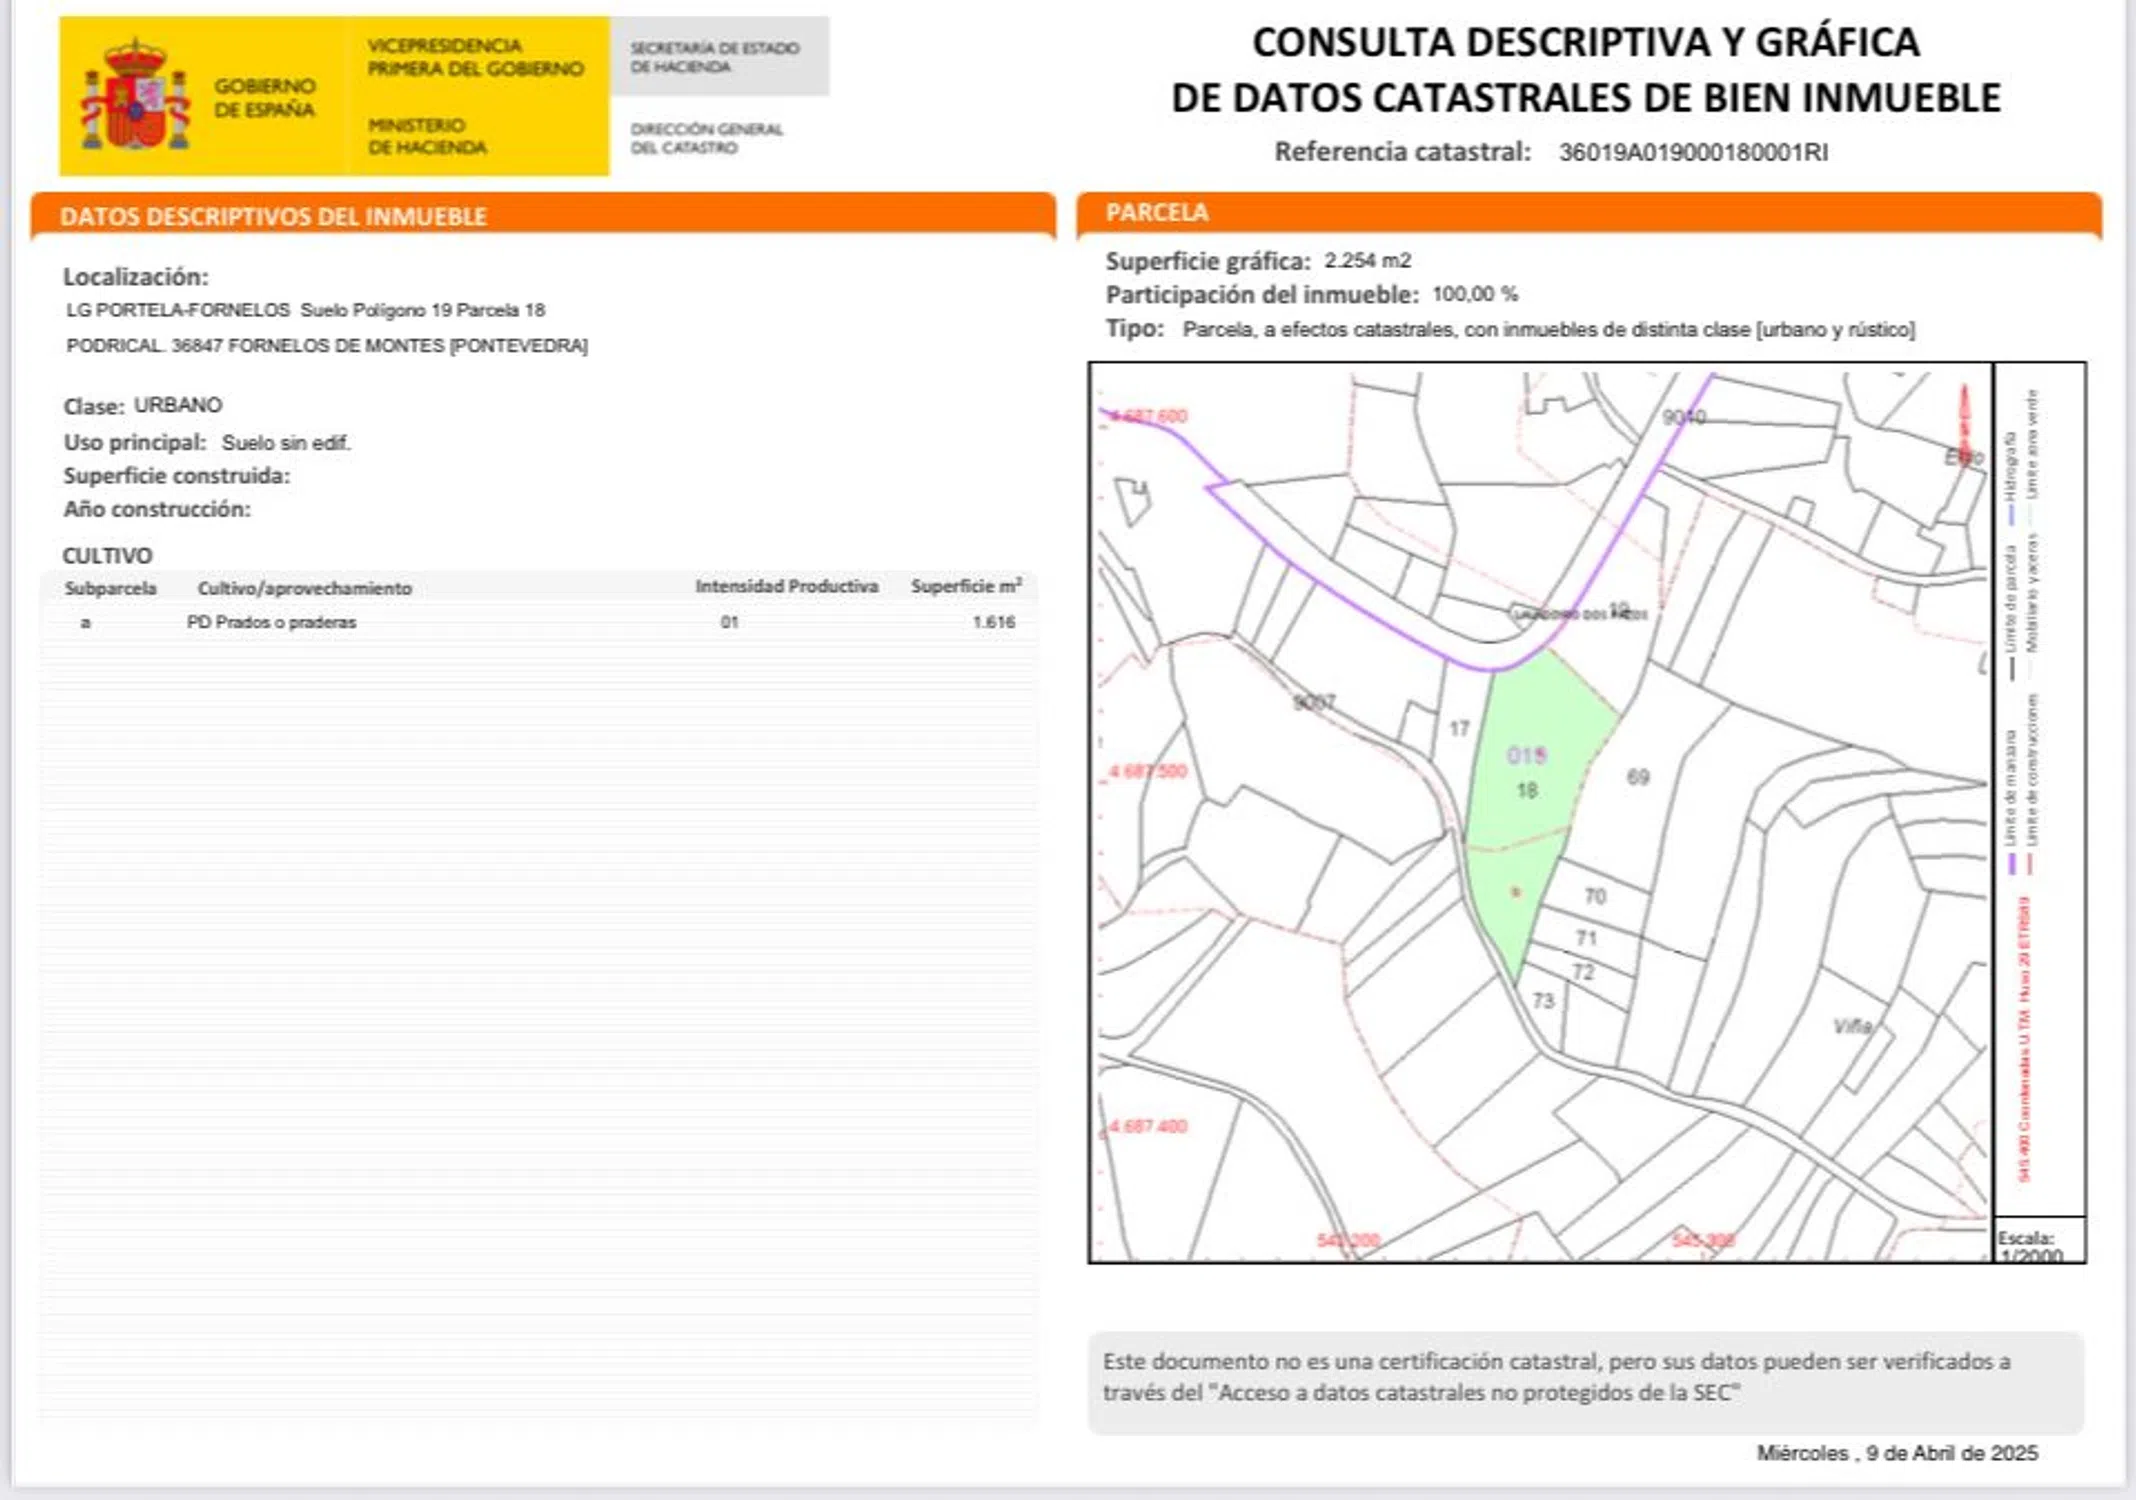This screenshot has width=2136, height=1500.
Task: Select parcel 70 on the map
Action: coord(1595,896)
